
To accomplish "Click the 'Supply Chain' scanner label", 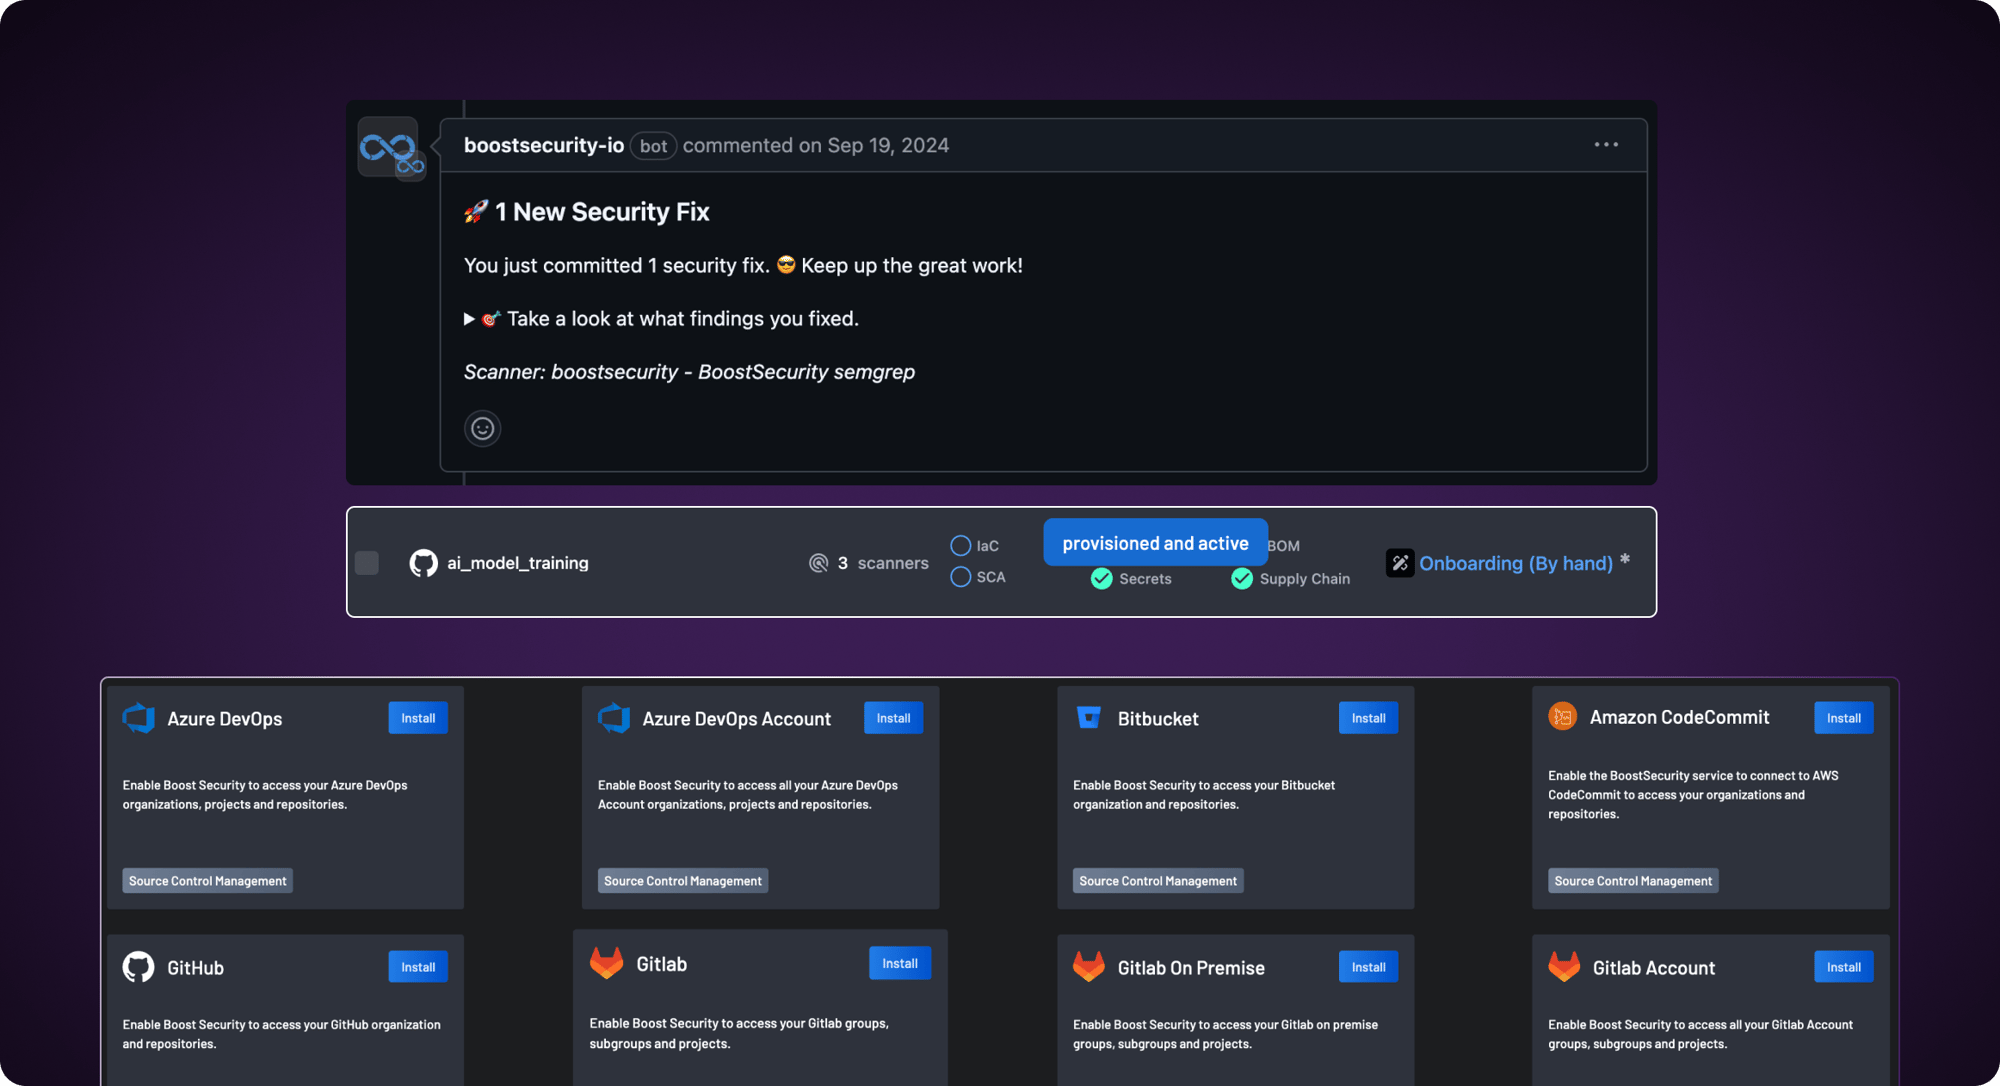I will 1305,579.
